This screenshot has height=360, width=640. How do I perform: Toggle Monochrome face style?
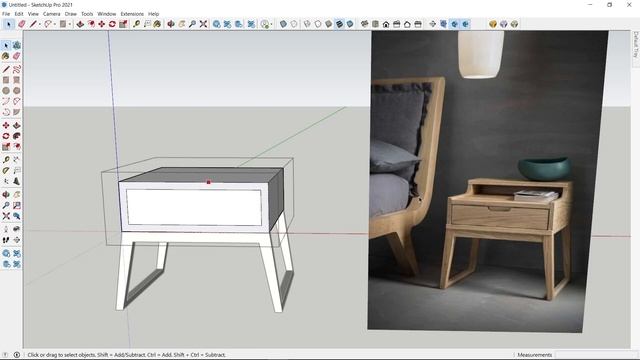pyautogui.click(x=350, y=24)
